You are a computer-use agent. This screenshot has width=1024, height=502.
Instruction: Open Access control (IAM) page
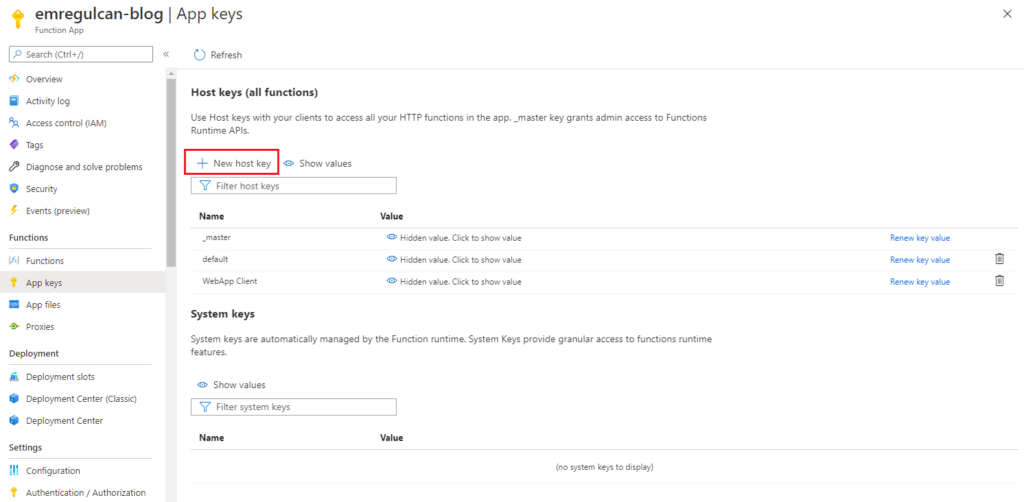point(66,123)
